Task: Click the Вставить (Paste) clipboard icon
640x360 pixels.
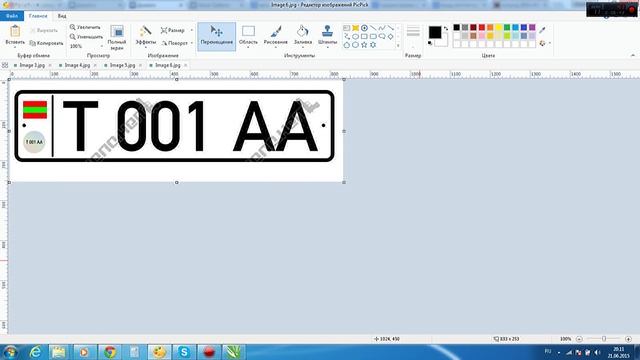Action: point(15,31)
